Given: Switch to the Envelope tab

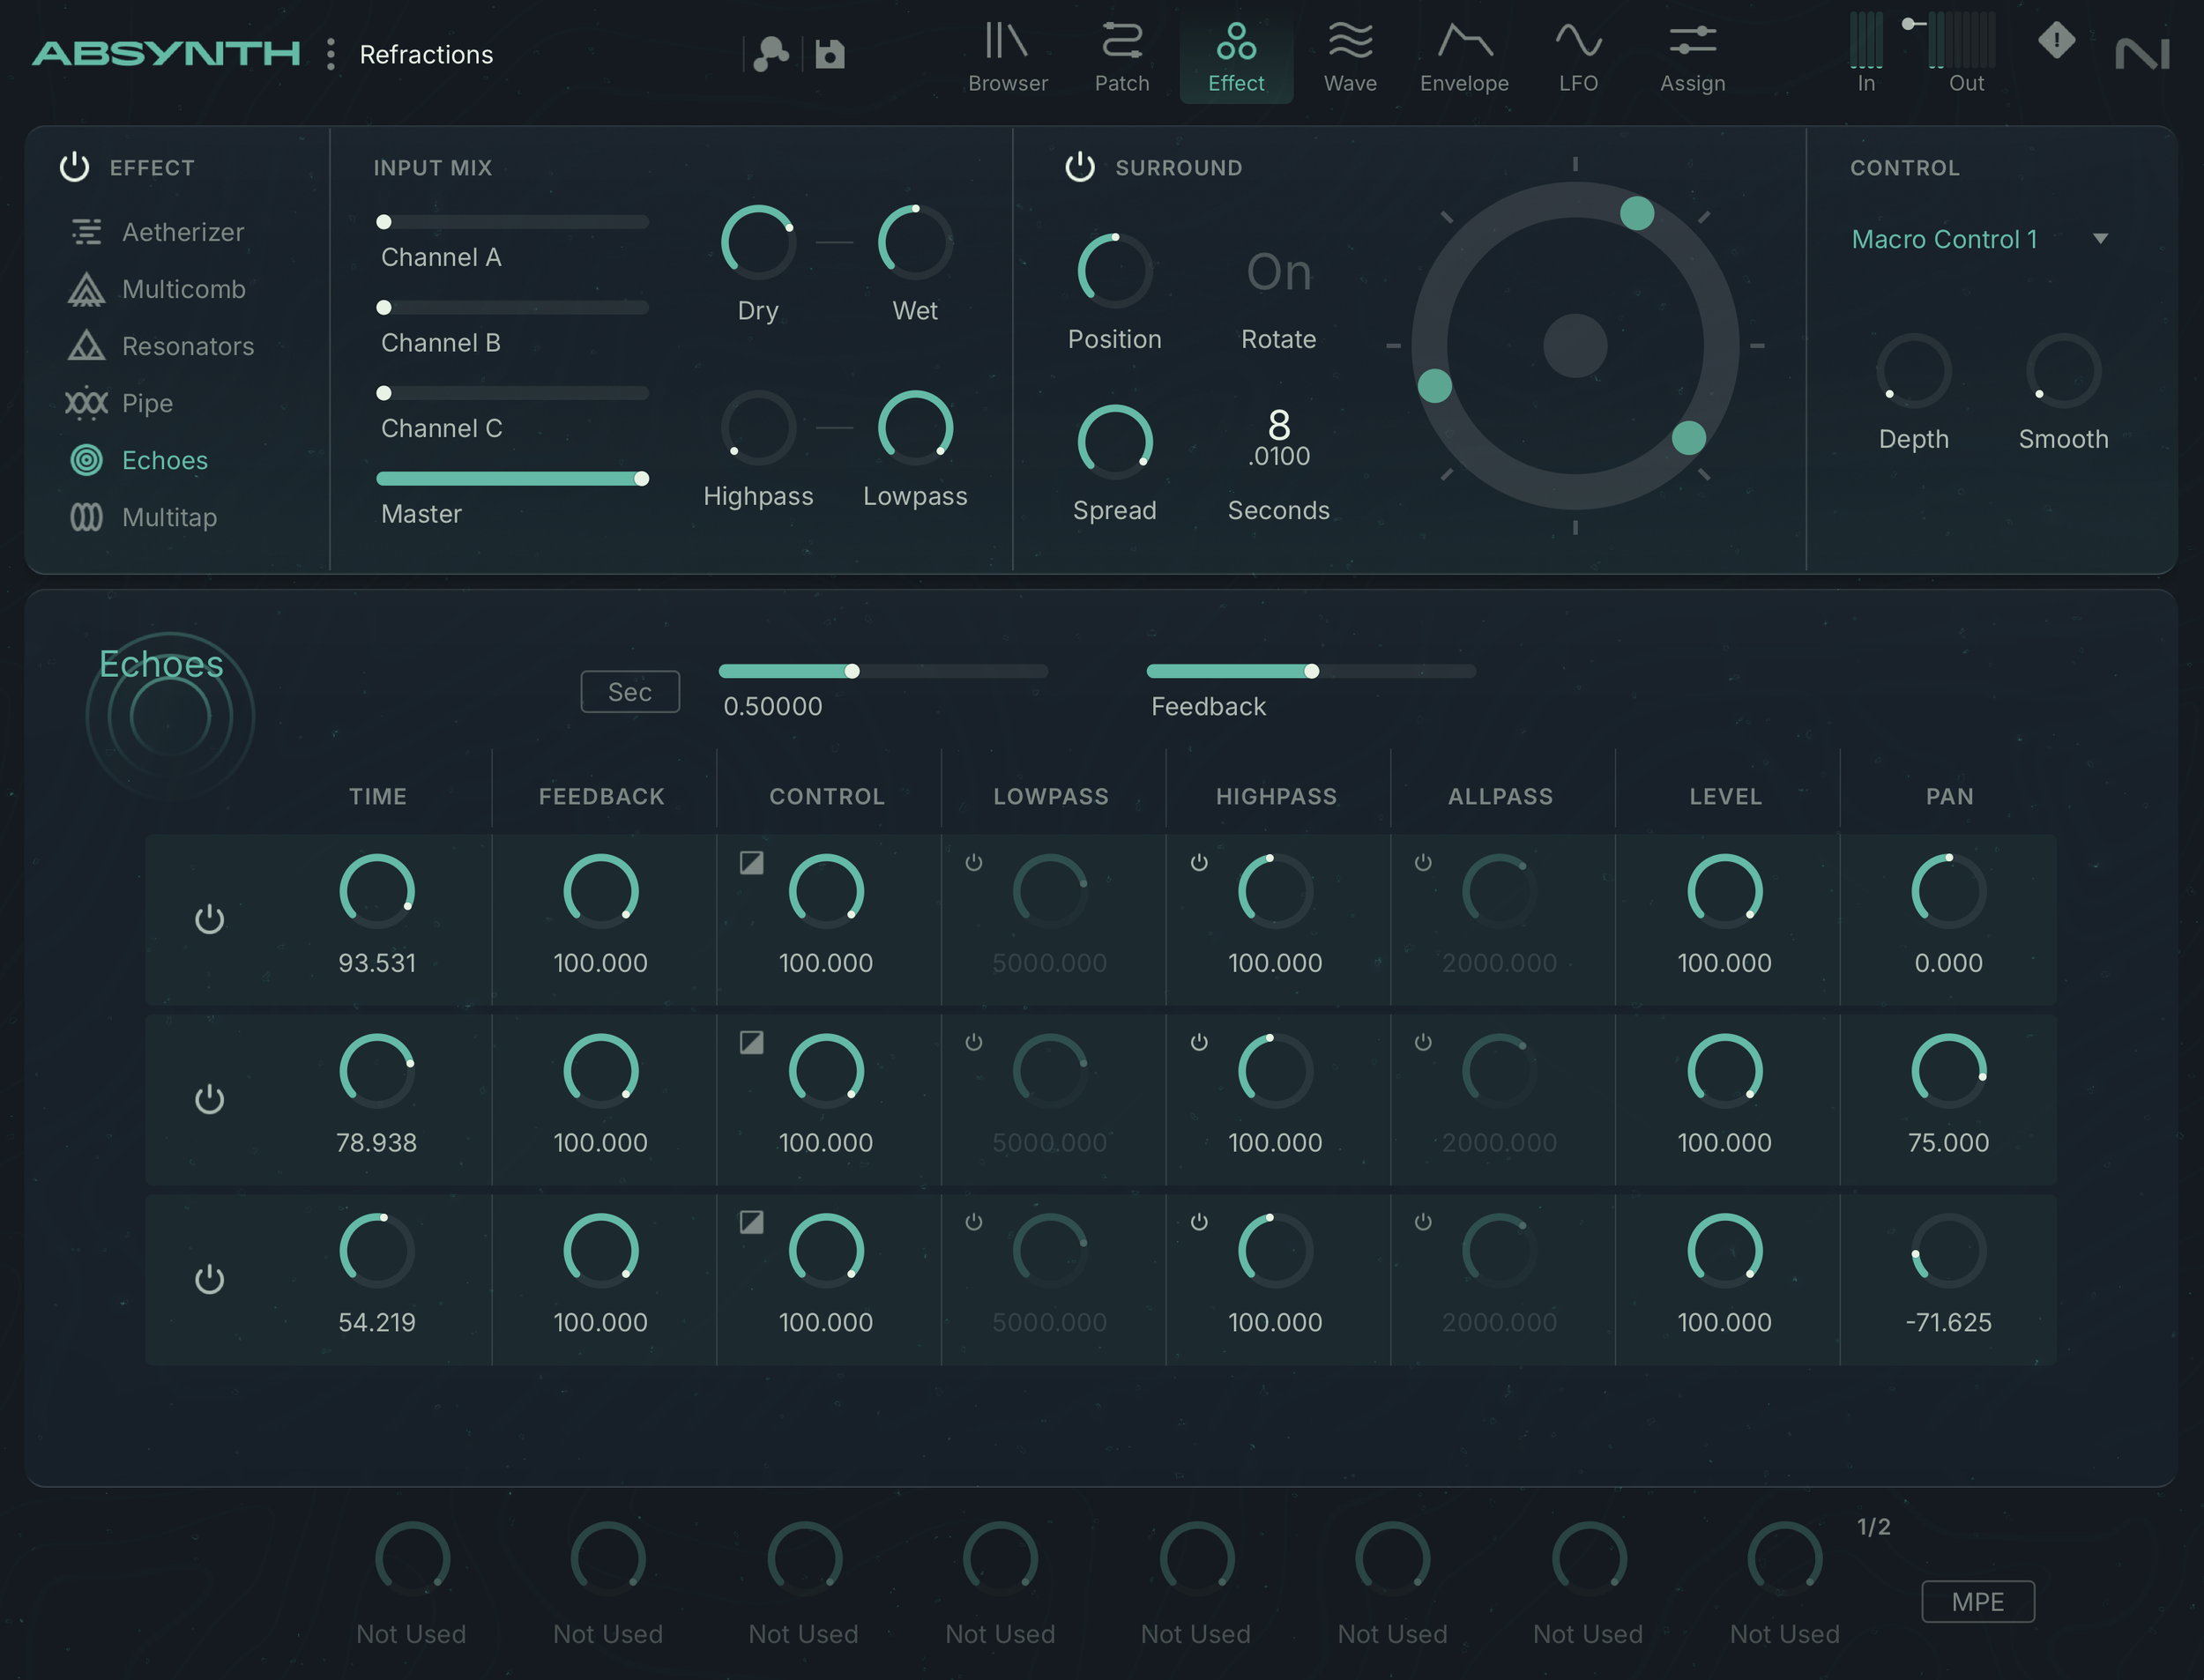Looking at the screenshot, I should tap(1464, 56).
